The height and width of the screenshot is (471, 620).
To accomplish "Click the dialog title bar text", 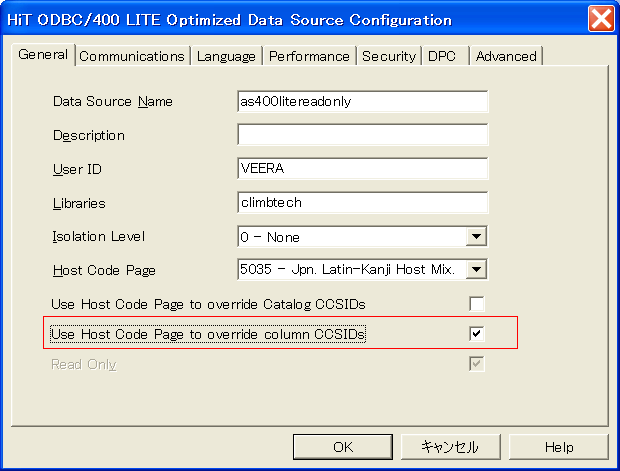I will [x=229, y=20].
